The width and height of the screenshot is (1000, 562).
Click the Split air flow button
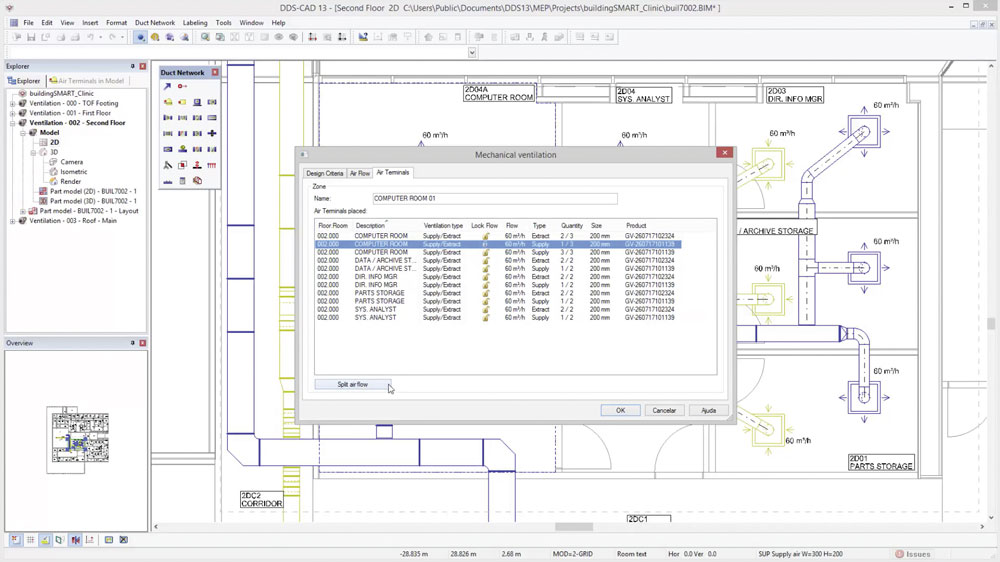(x=353, y=385)
